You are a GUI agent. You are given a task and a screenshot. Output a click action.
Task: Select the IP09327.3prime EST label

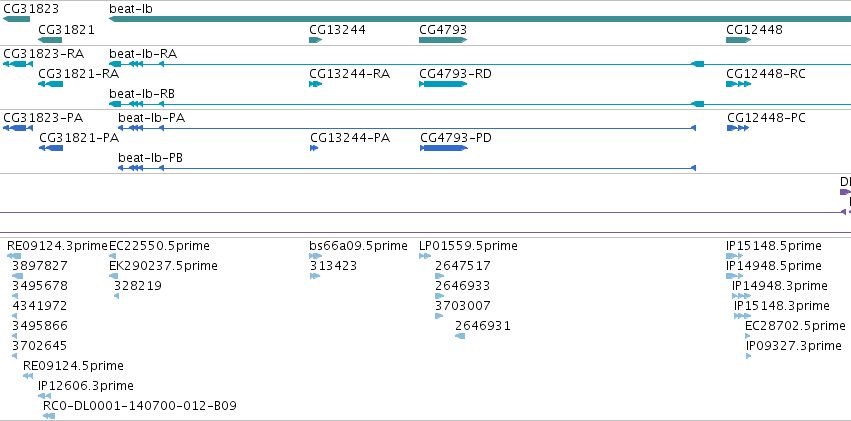click(x=794, y=346)
